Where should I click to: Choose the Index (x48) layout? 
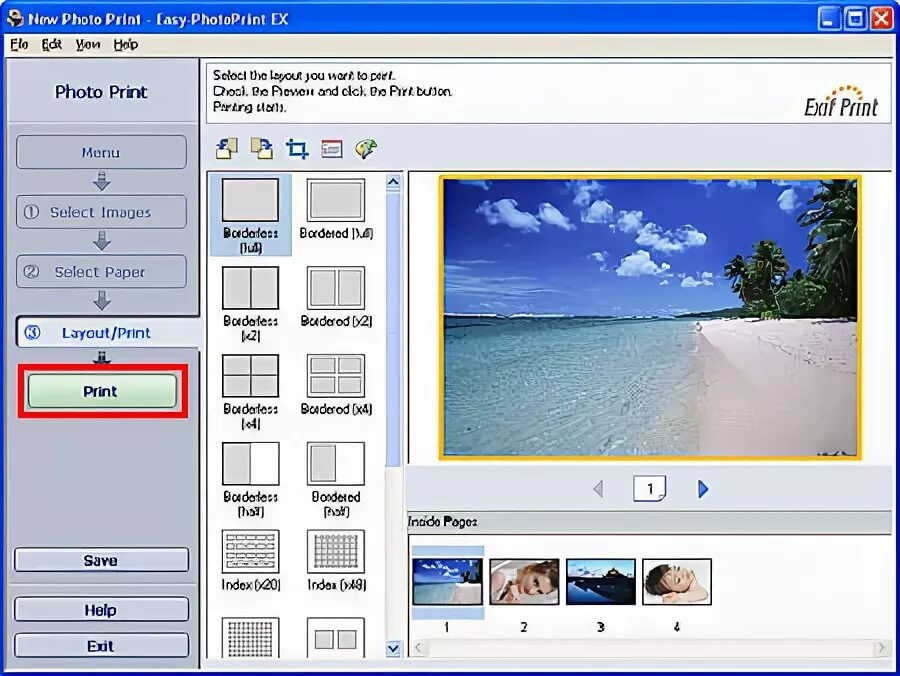click(x=336, y=561)
